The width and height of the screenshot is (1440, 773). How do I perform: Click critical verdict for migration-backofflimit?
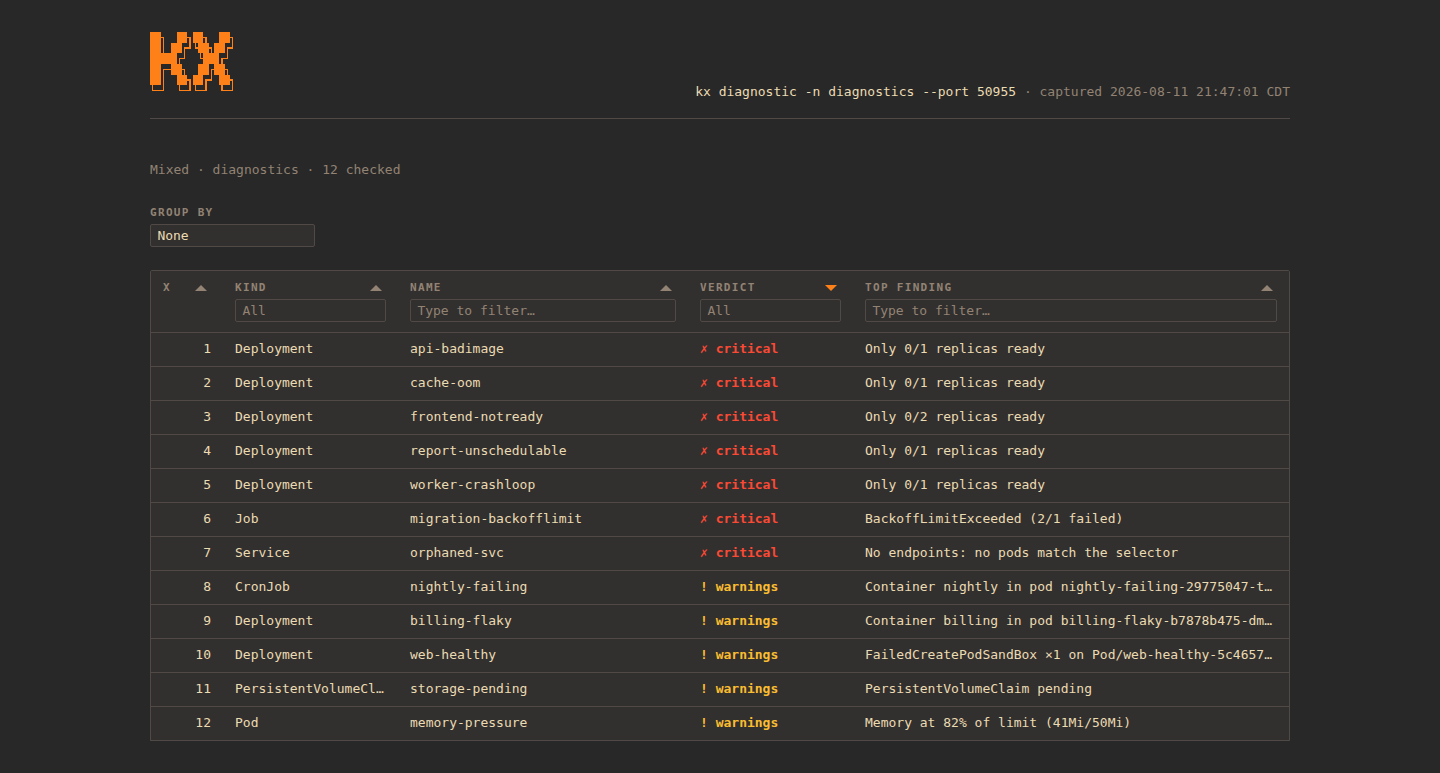pyautogui.click(x=739, y=519)
